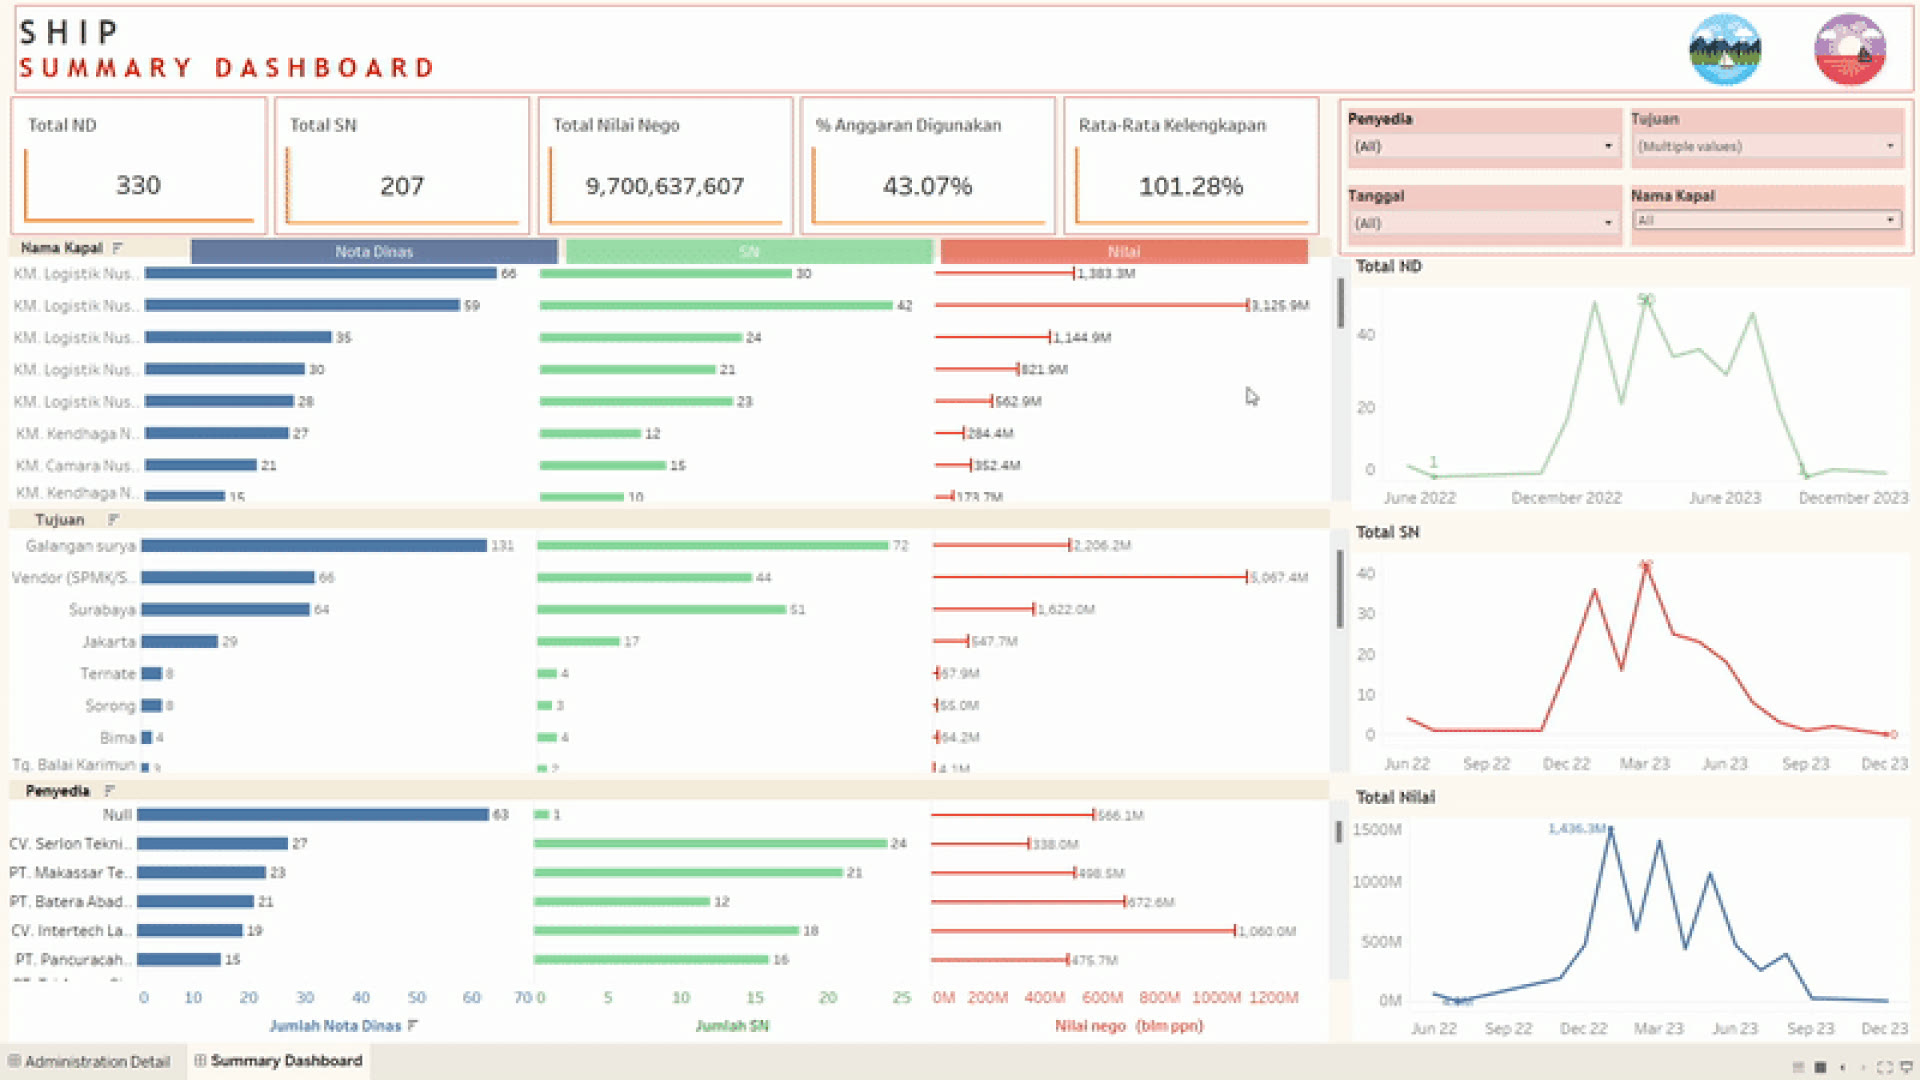Show the previous tab with left arrow icon
Screen dimensions: 1920x1080
click(1843, 1067)
